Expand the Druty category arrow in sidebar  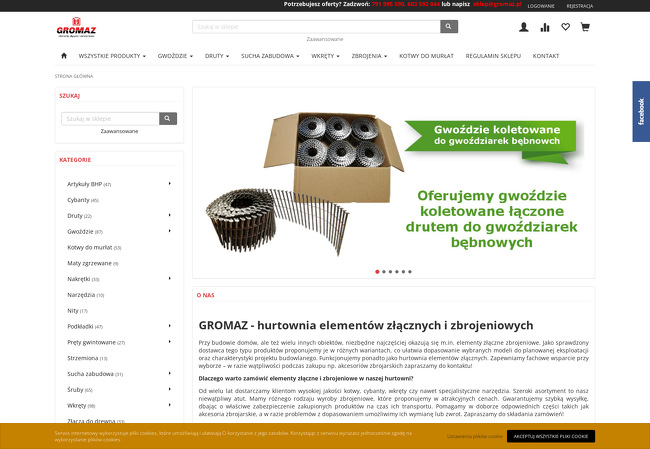[x=170, y=215]
